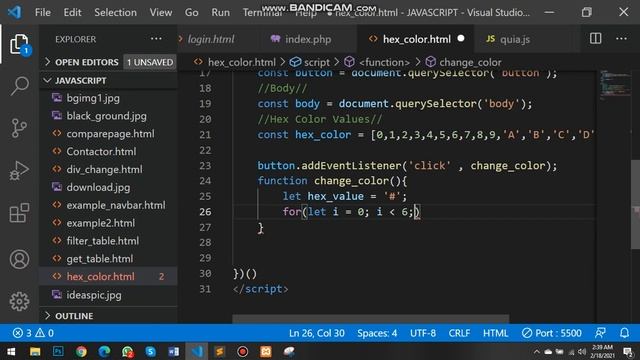Show hidden system tray icons chevron

536,351
